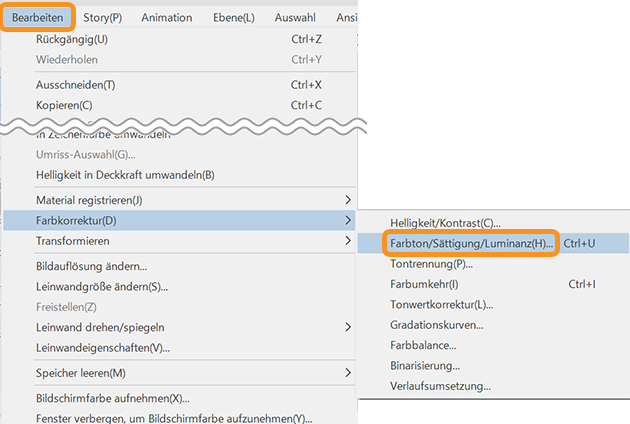630x424 pixels.
Task: Choose Farbton/Sättigung/Luminanz(H) option
Action: coord(471,243)
